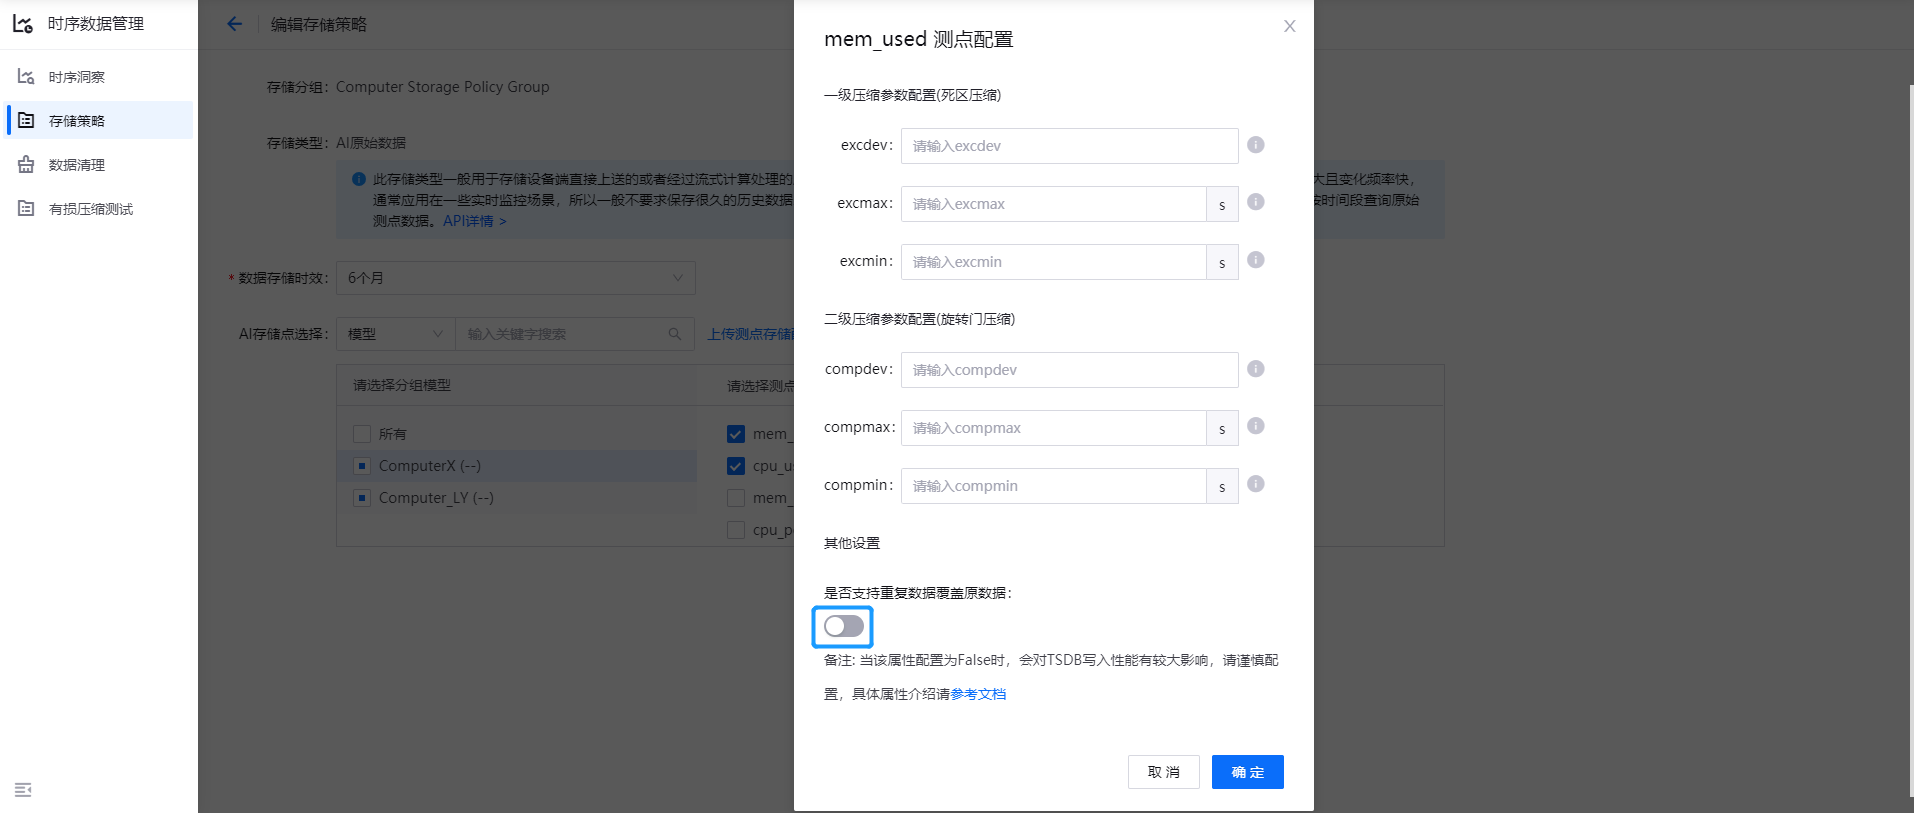Screen dimensions: 1914x813
Task: Check the unchecked mem_ measurement checkbox
Action: point(736,498)
